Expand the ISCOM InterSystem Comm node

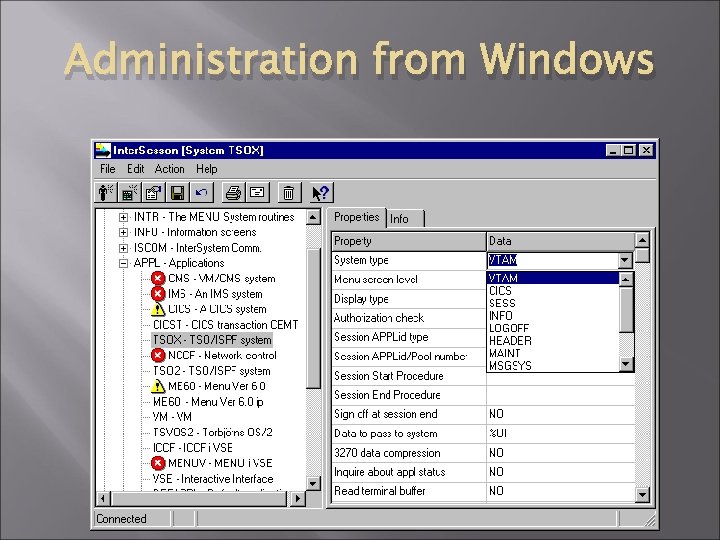point(123,248)
